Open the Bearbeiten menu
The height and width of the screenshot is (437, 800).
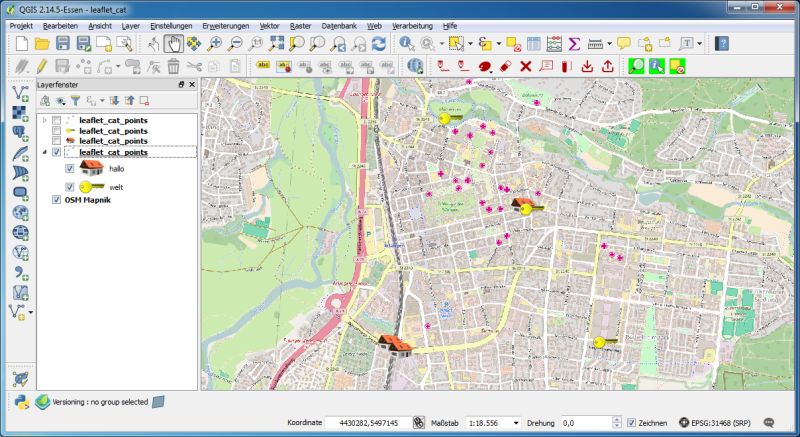pyautogui.click(x=60, y=26)
